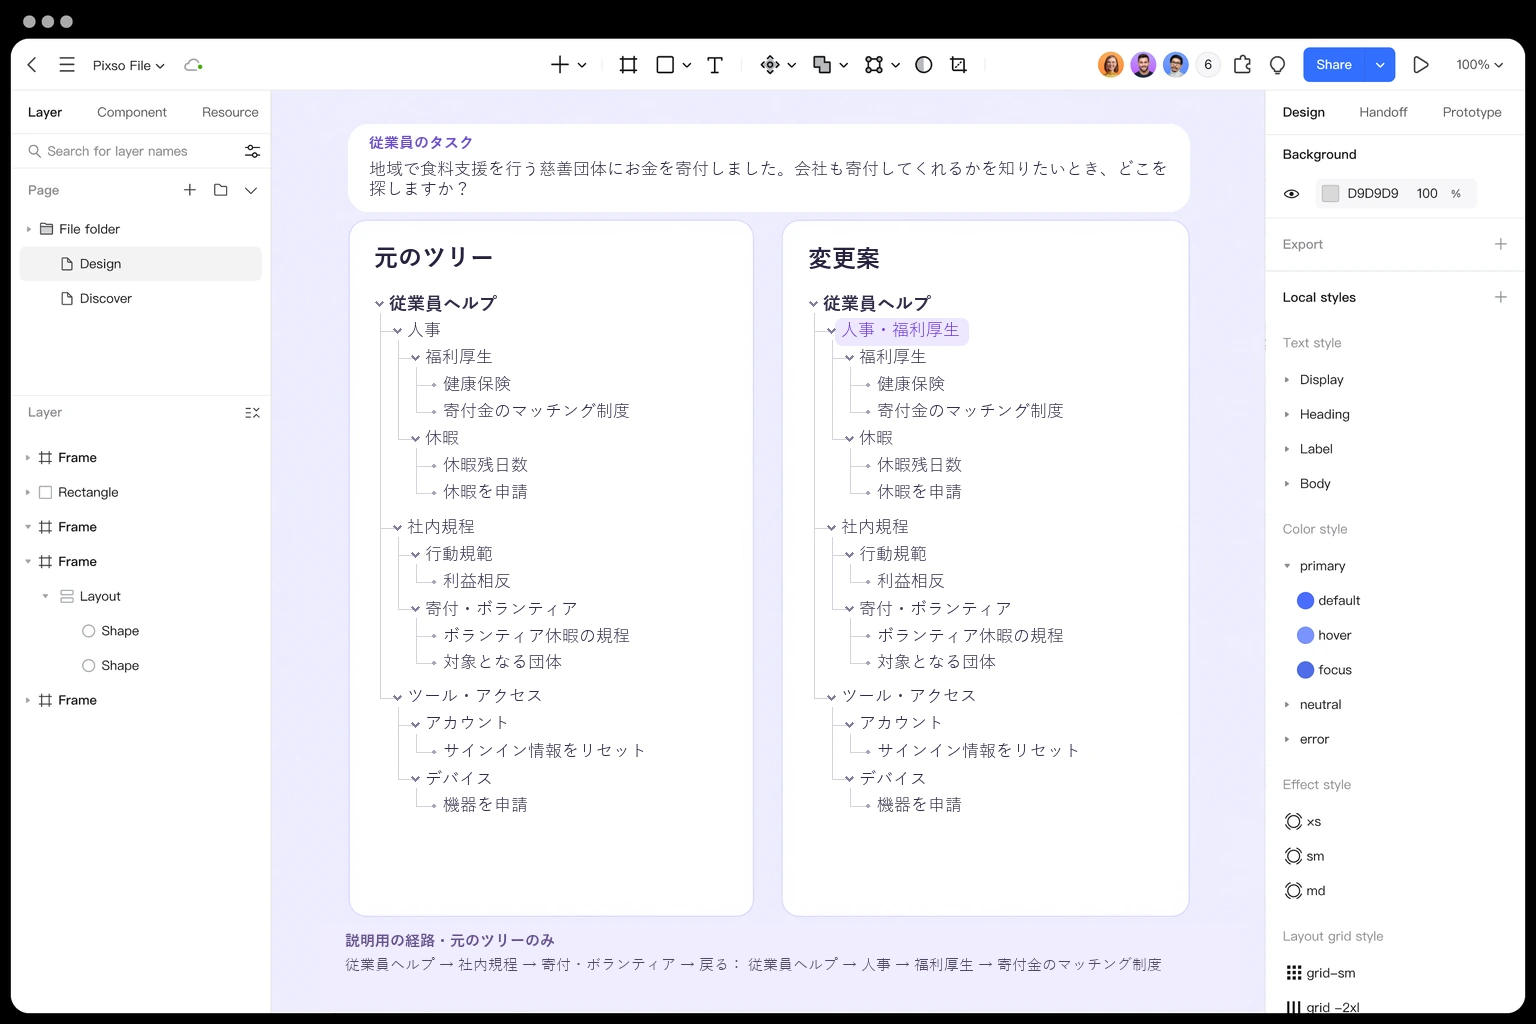Open the Pixso File name dropdown
1536x1024 pixels.
[129, 66]
